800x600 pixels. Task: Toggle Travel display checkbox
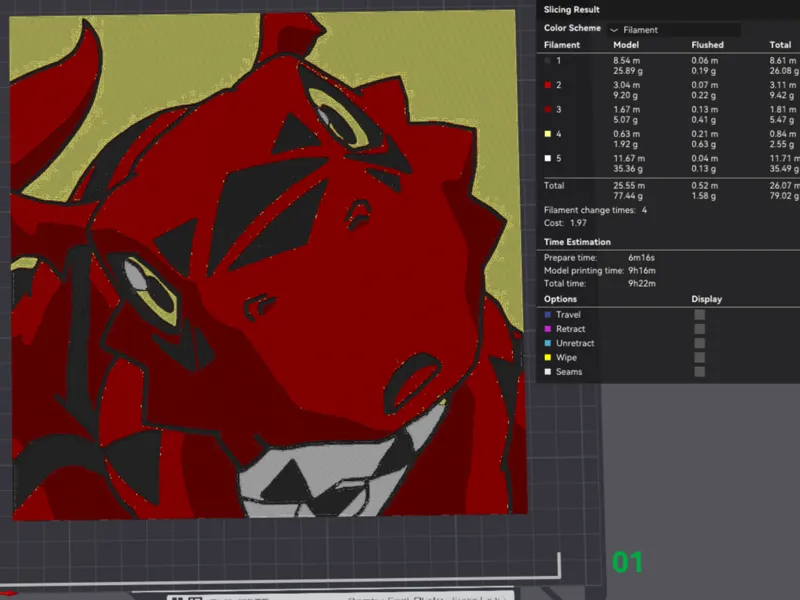pos(699,315)
